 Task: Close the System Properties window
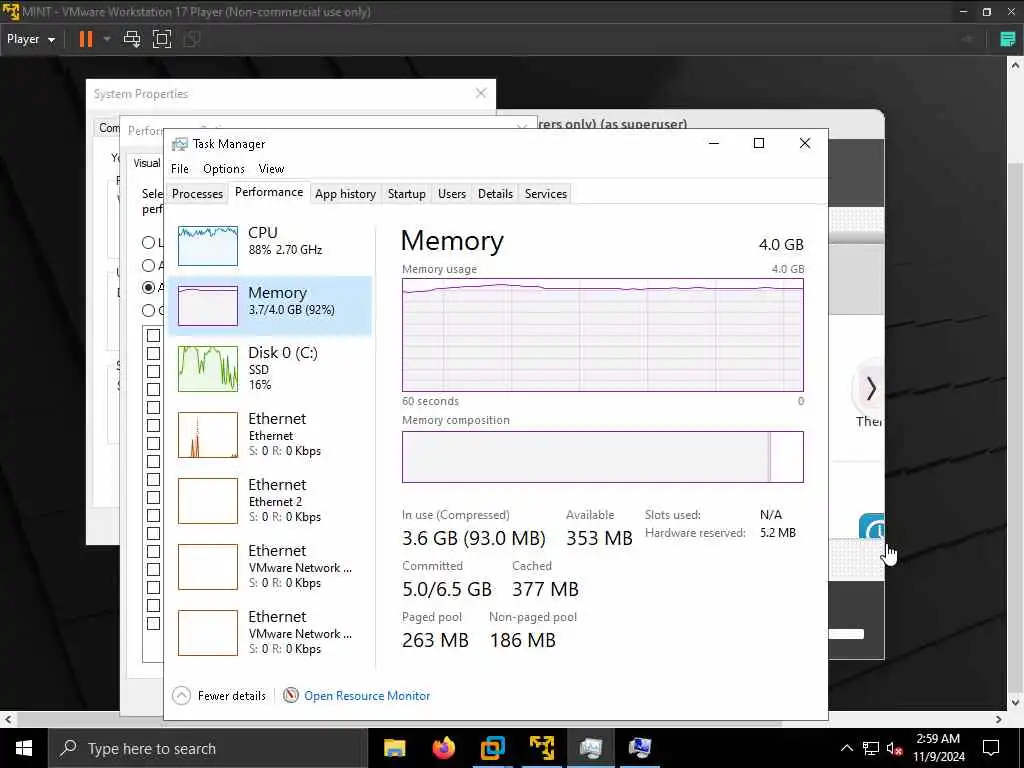click(x=481, y=93)
